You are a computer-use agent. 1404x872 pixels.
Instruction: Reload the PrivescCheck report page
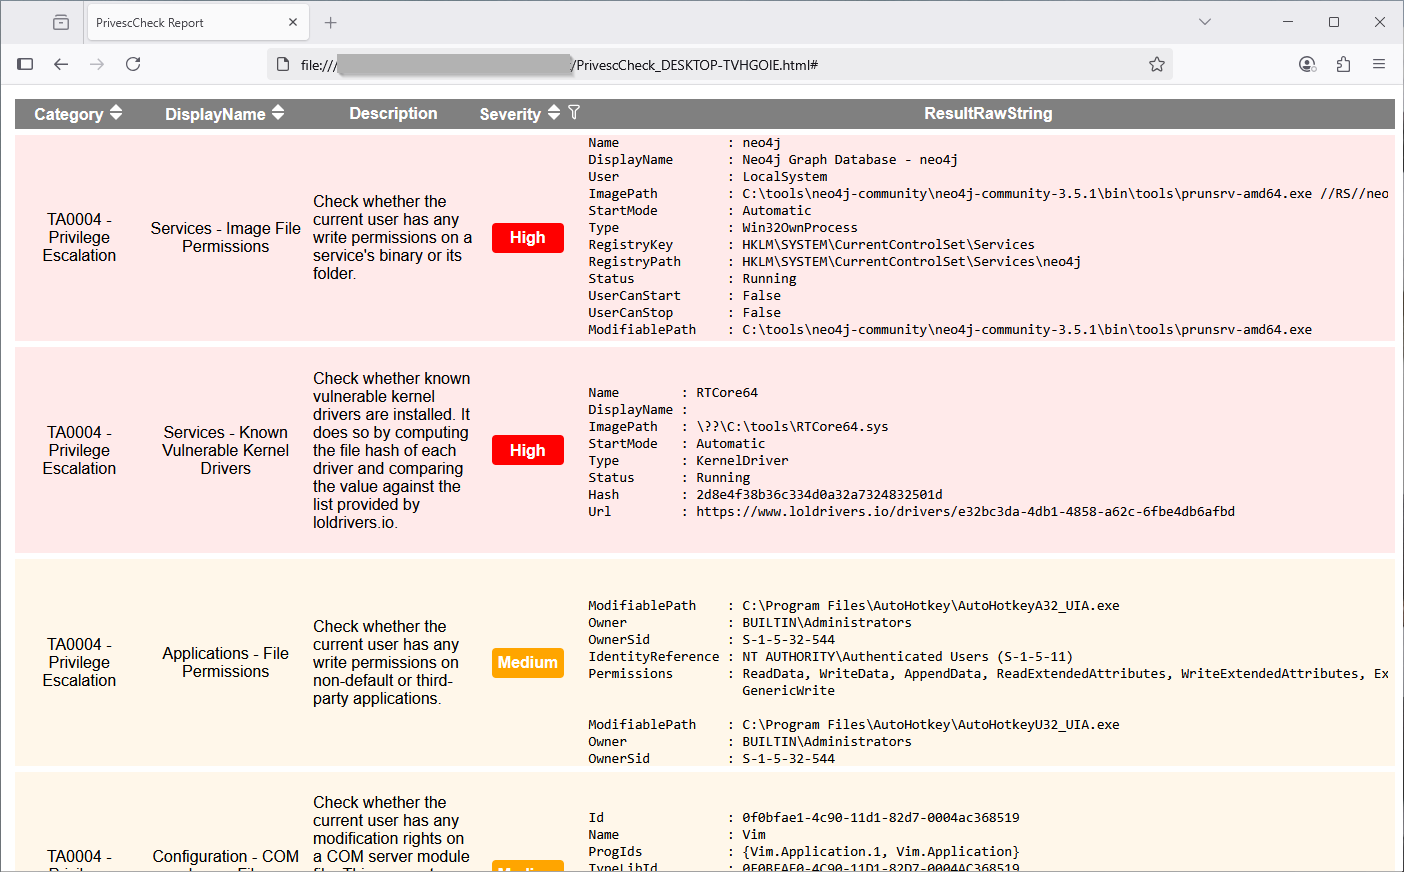(x=133, y=63)
